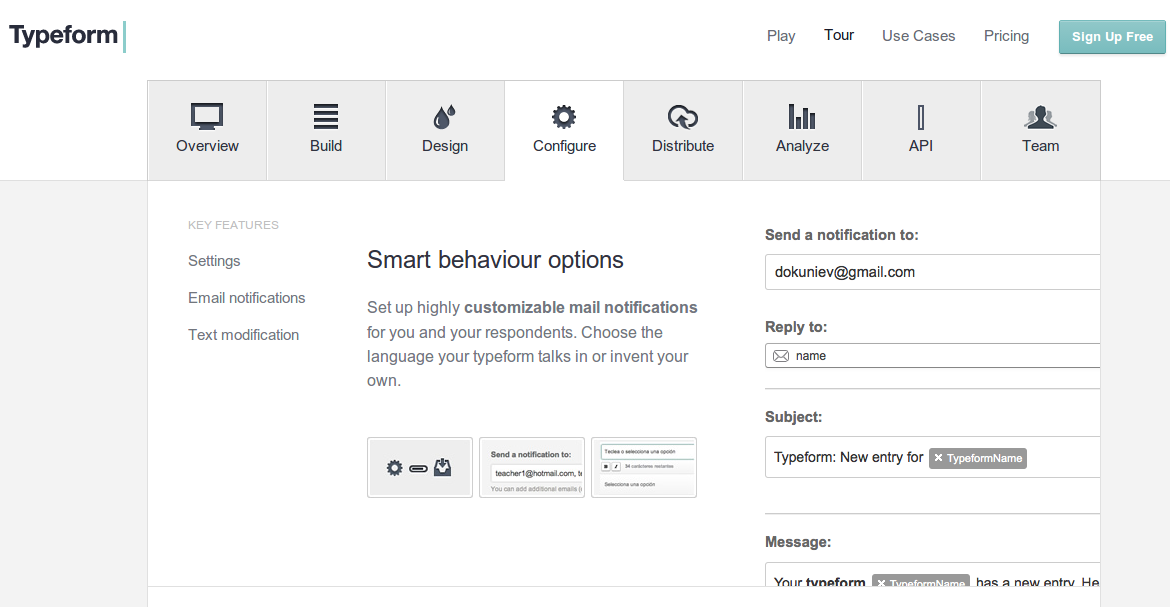Click the 'Send a notification to:' label
The height and width of the screenshot is (607, 1170).
tap(842, 234)
